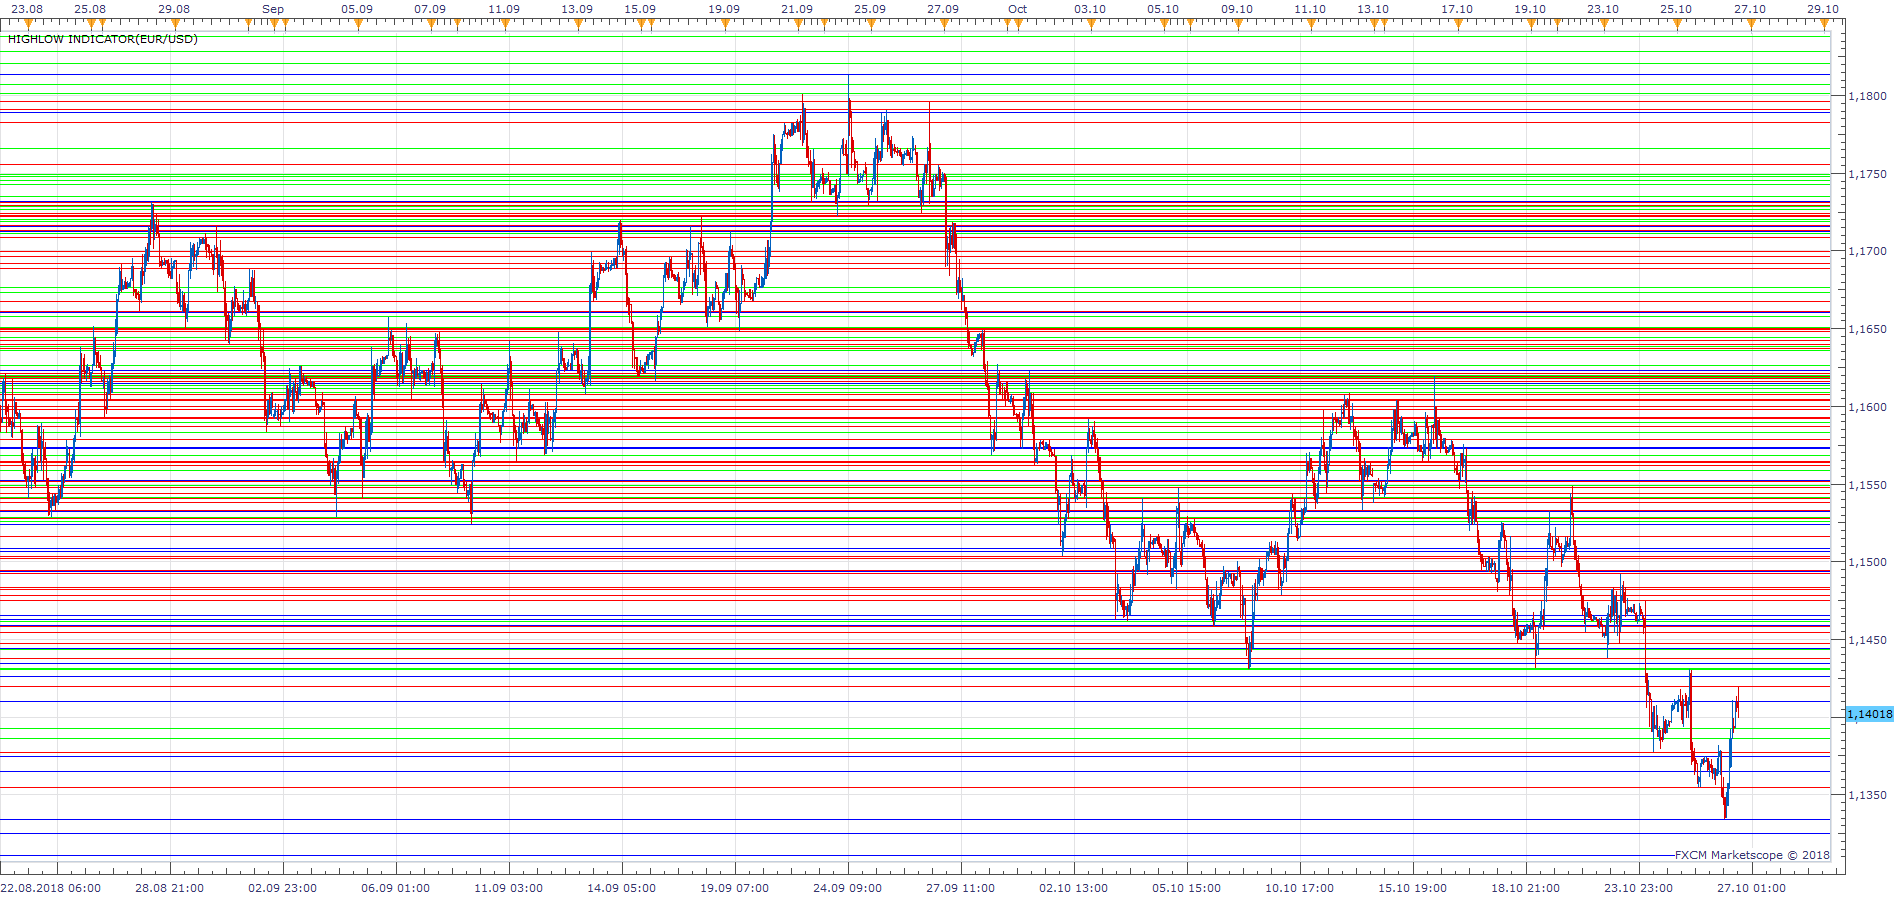Click the 06.09 01:00 time label
Viewport: 1903px width, 900px height.
pos(396,888)
